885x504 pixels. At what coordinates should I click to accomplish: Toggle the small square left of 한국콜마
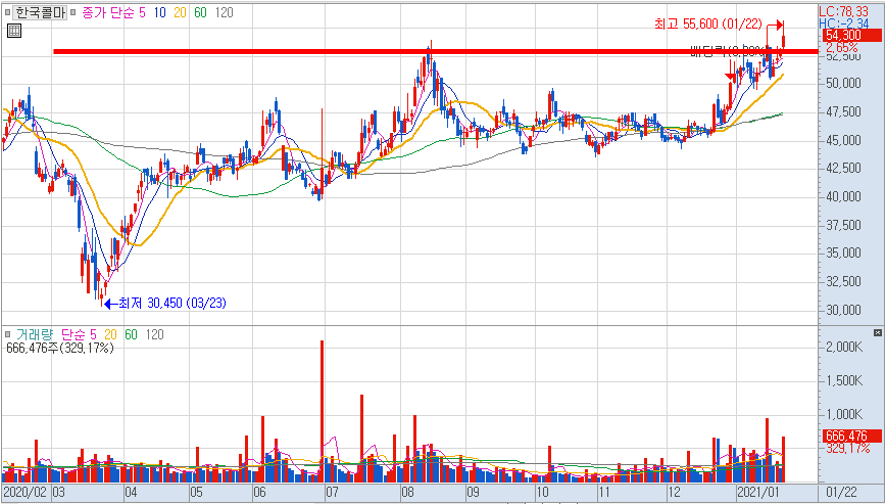click(7, 12)
